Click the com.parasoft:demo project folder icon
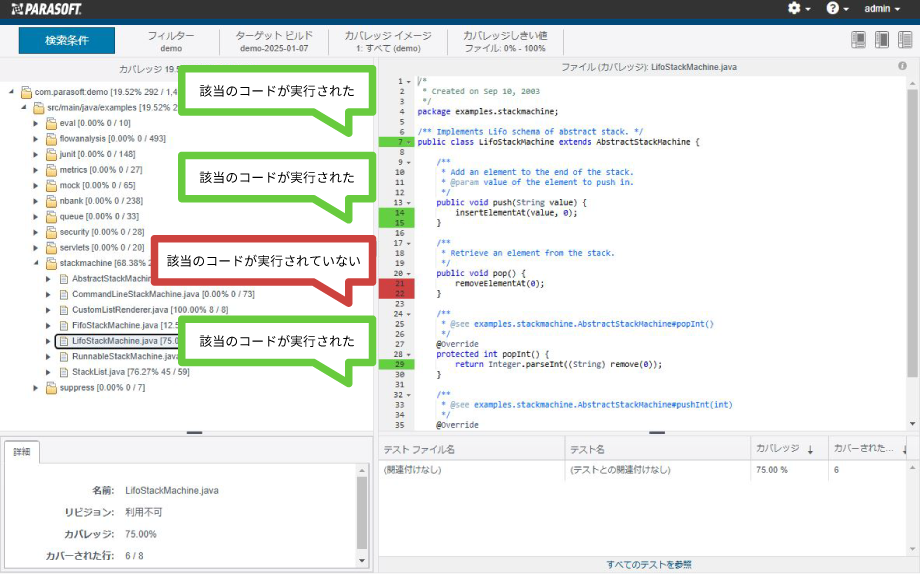Image resolution: width=920 pixels, height=574 pixels. click(26, 92)
